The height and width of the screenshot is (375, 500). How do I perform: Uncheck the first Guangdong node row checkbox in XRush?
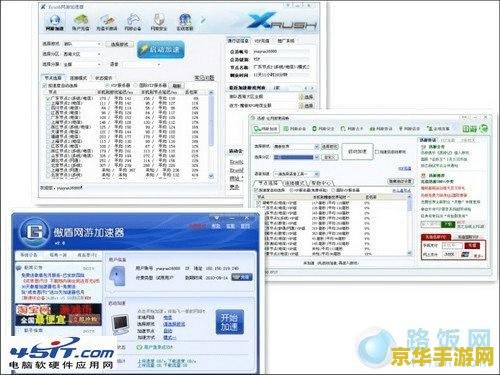(49, 98)
